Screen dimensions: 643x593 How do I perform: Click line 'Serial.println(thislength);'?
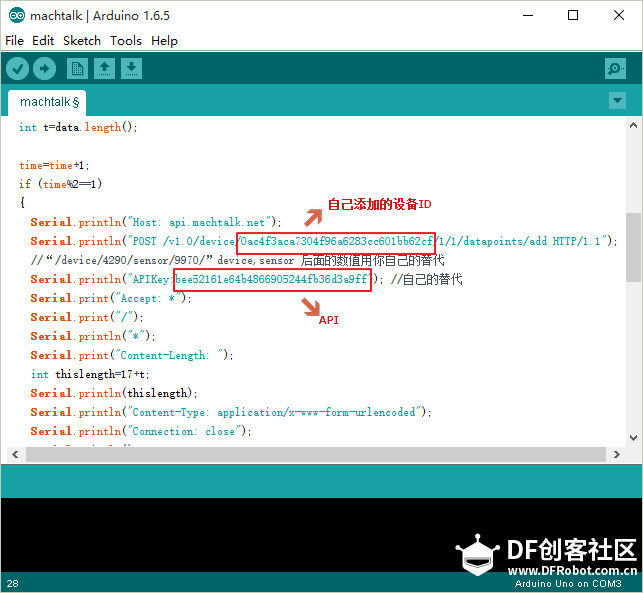click(x=114, y=393)
